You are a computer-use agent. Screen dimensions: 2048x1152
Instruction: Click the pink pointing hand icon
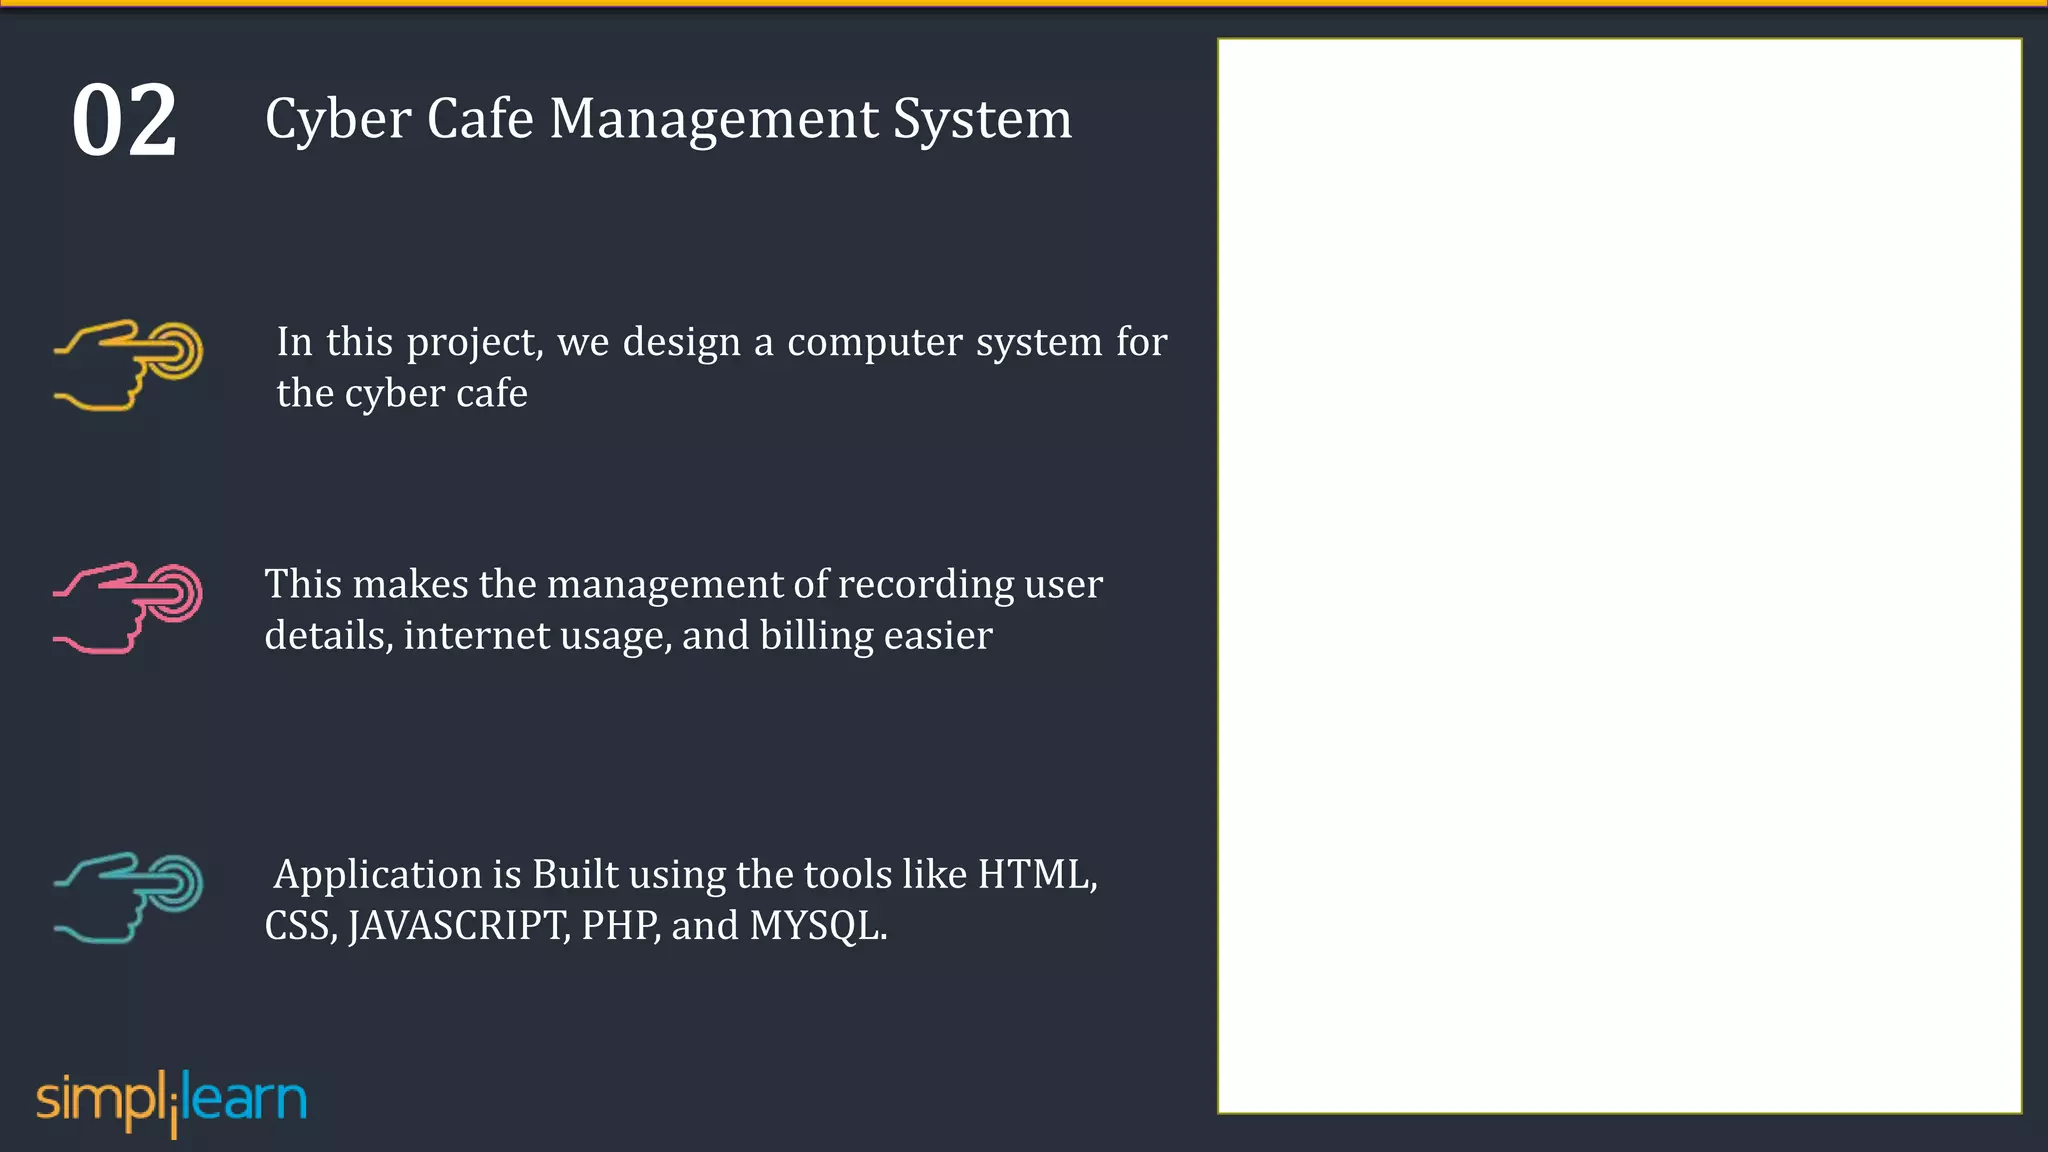(128, 608)
